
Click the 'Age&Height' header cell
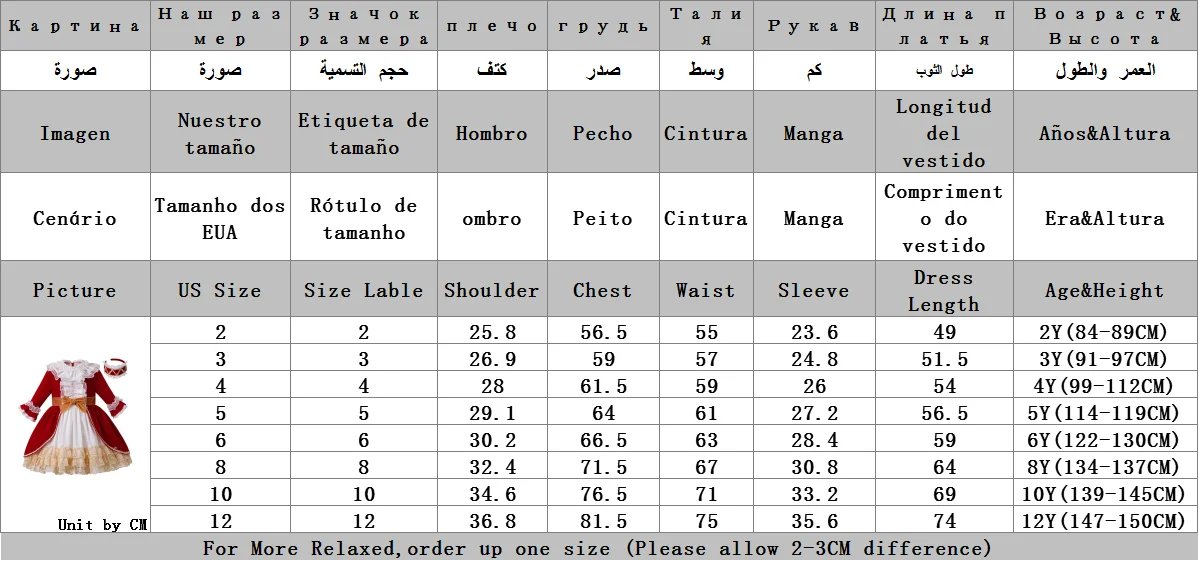1105,290
